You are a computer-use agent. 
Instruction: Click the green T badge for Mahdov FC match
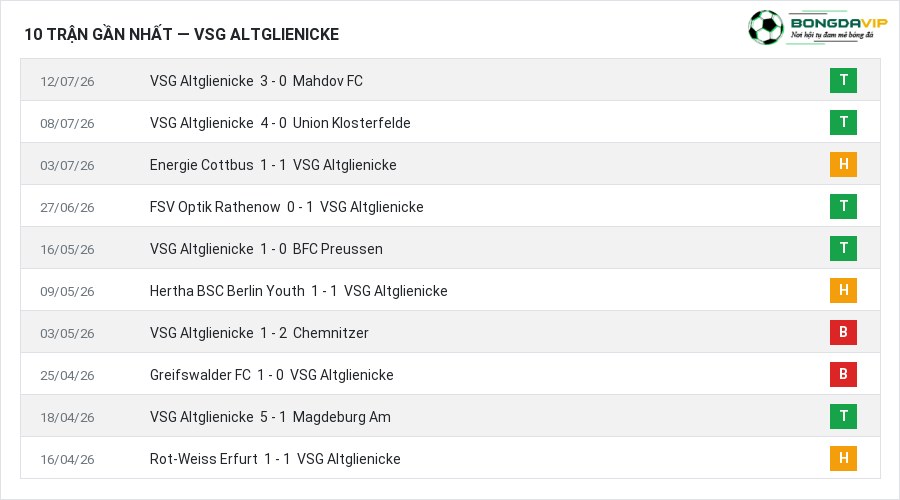pos(843,80)
